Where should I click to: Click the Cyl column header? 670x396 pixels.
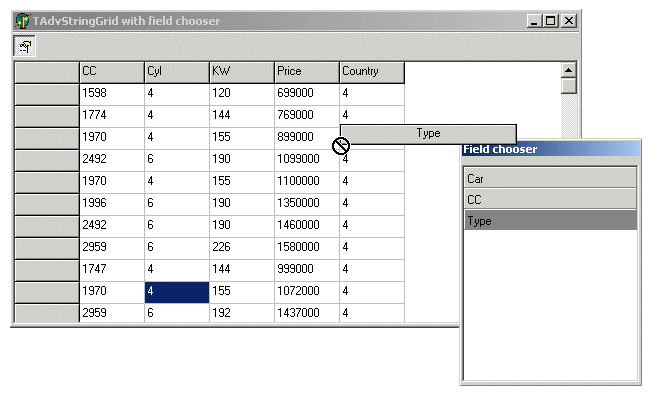pyautogui.click(x=177, y=72)
